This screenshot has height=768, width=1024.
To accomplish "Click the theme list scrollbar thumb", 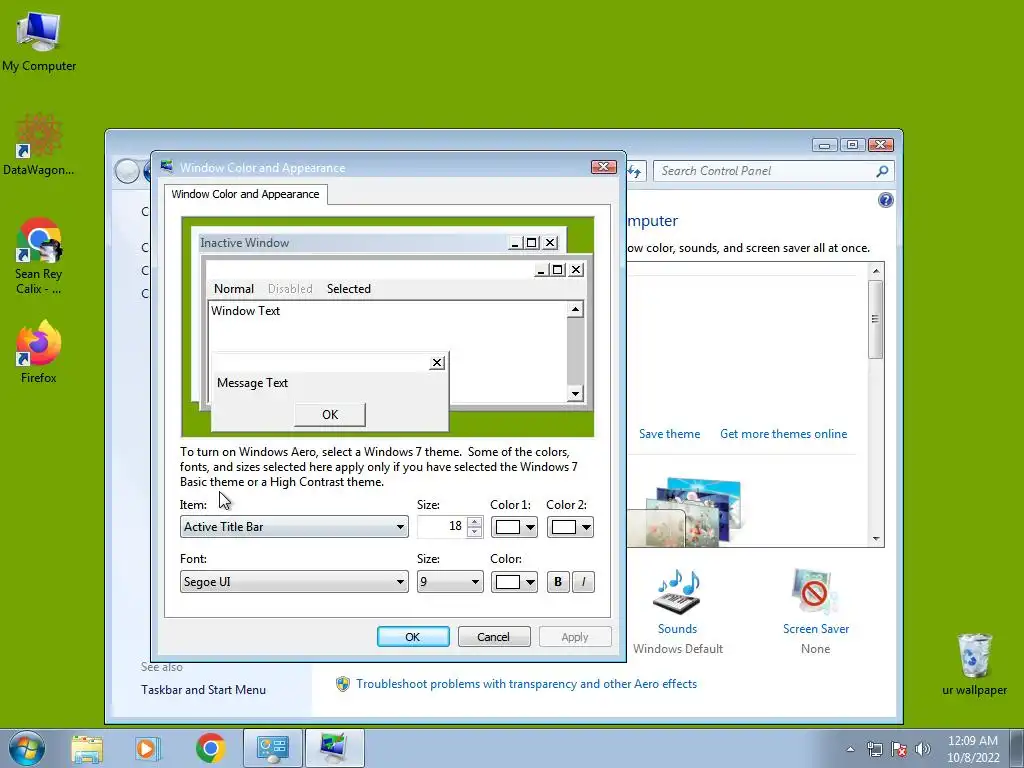I will 876,319.
